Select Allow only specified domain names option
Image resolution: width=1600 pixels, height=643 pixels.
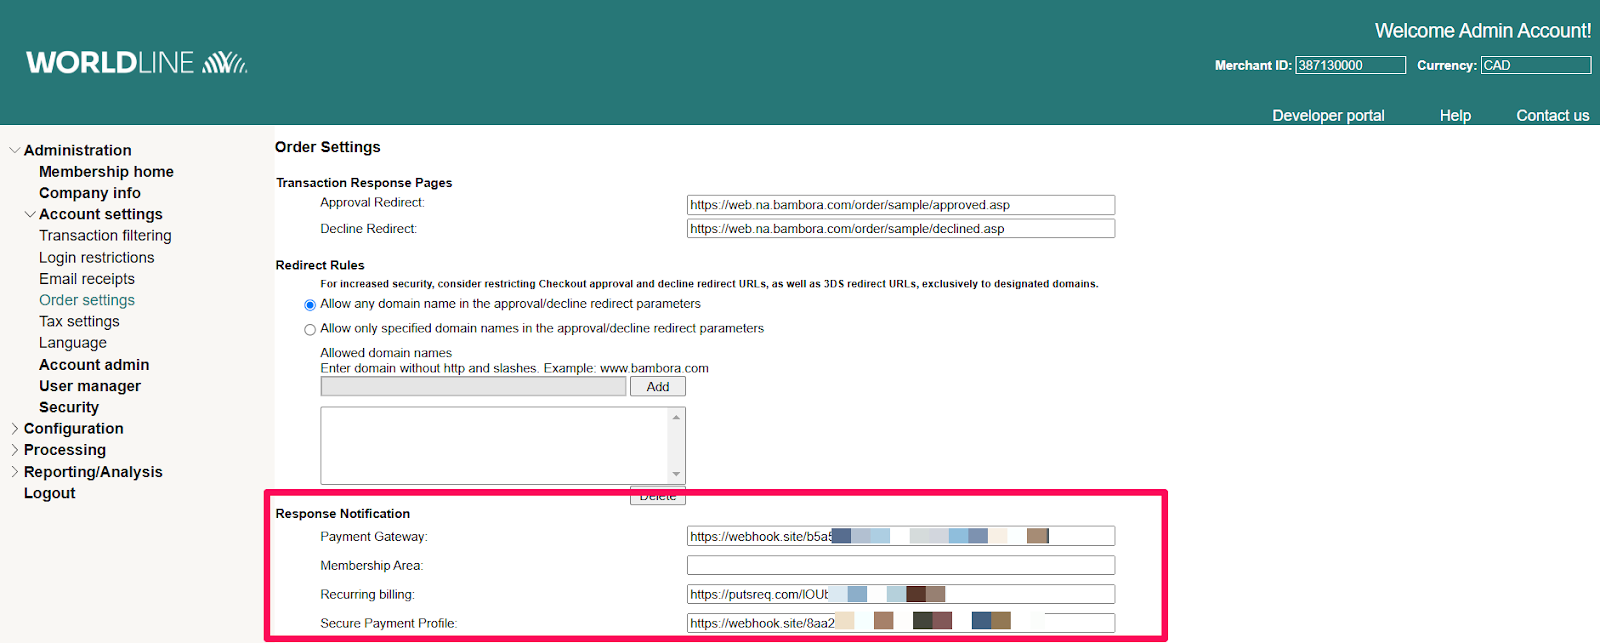click(x=310, y=329)
